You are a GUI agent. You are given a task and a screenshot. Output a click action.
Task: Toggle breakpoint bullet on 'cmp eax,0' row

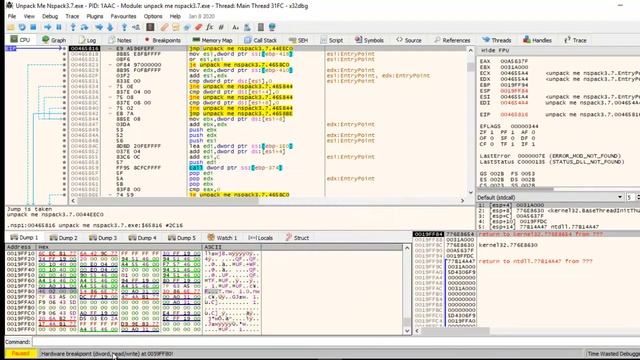pyautogui.click(x=64, y=189)
